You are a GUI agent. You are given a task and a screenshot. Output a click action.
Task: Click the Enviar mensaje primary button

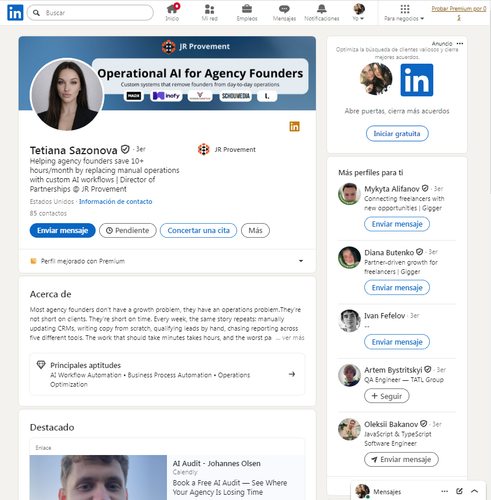pos(62,230)
